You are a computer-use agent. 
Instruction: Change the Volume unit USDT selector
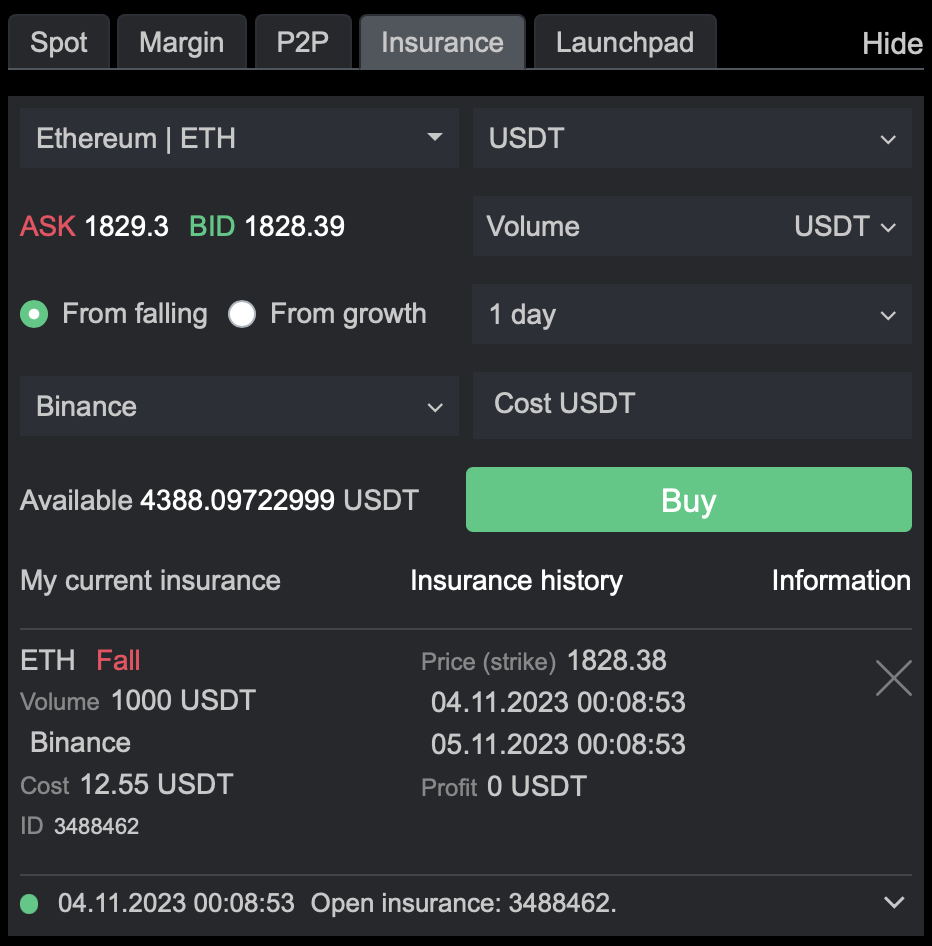[x=844, y=227]
